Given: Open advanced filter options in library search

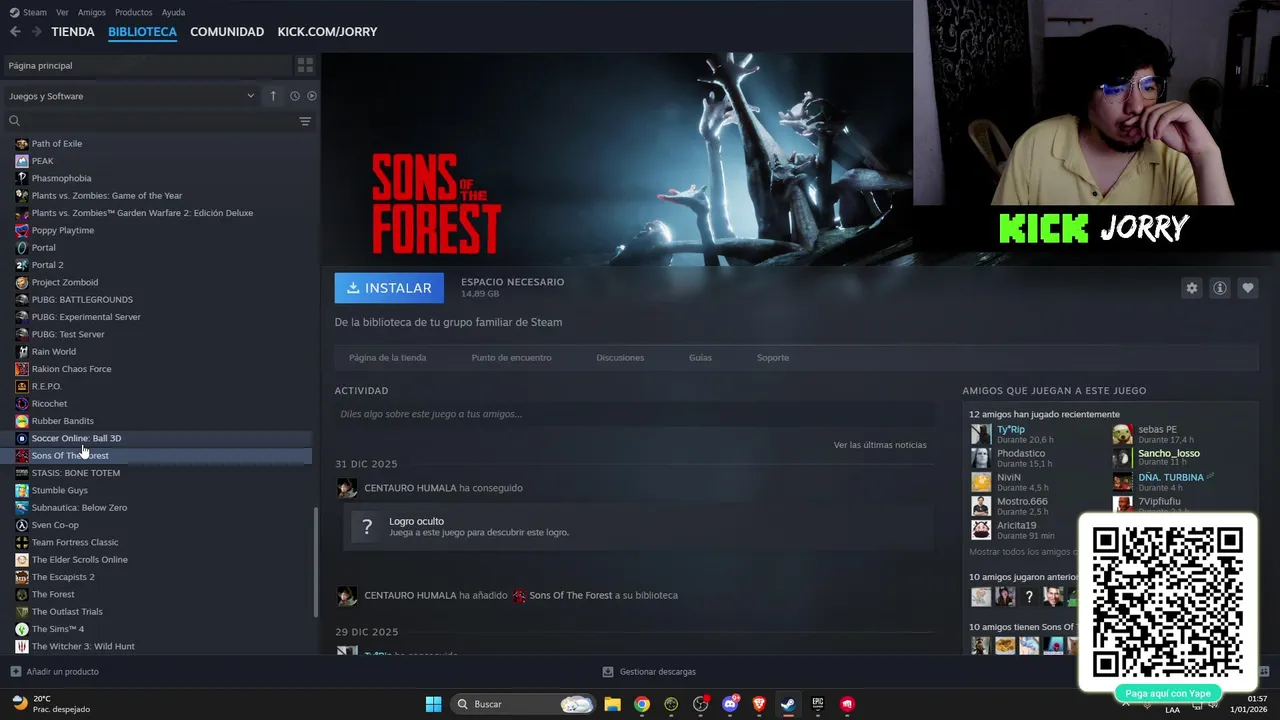Looking at the screenshot, I should (305, 121).
